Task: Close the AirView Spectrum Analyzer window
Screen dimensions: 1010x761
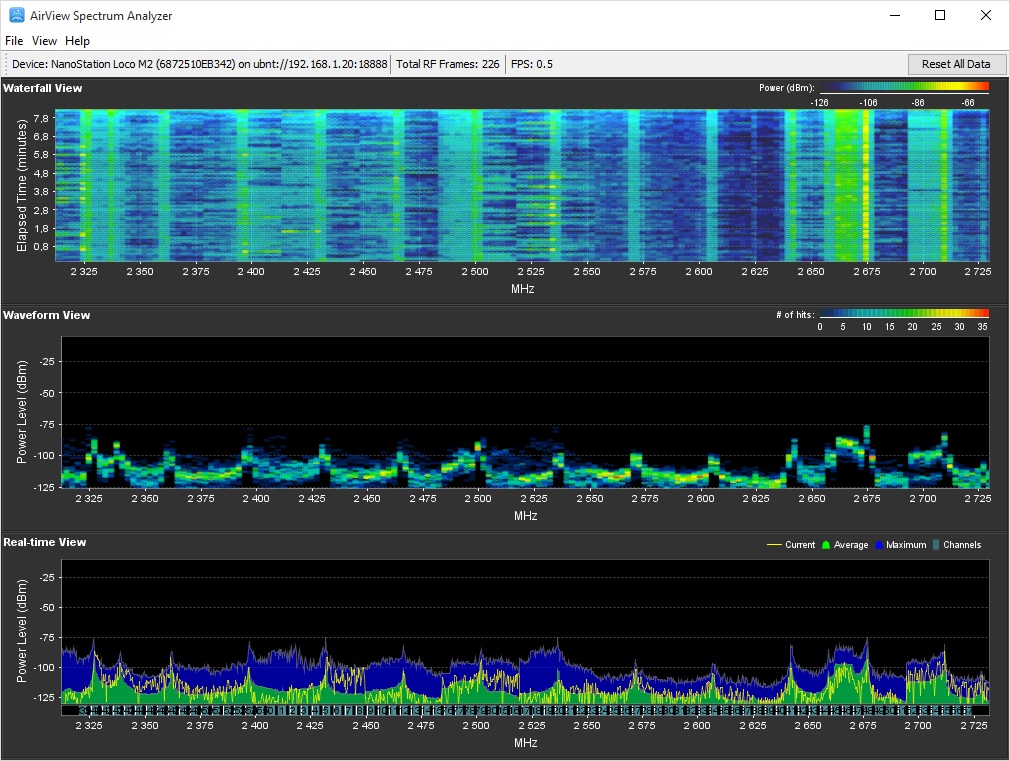Action: point(986,15)
